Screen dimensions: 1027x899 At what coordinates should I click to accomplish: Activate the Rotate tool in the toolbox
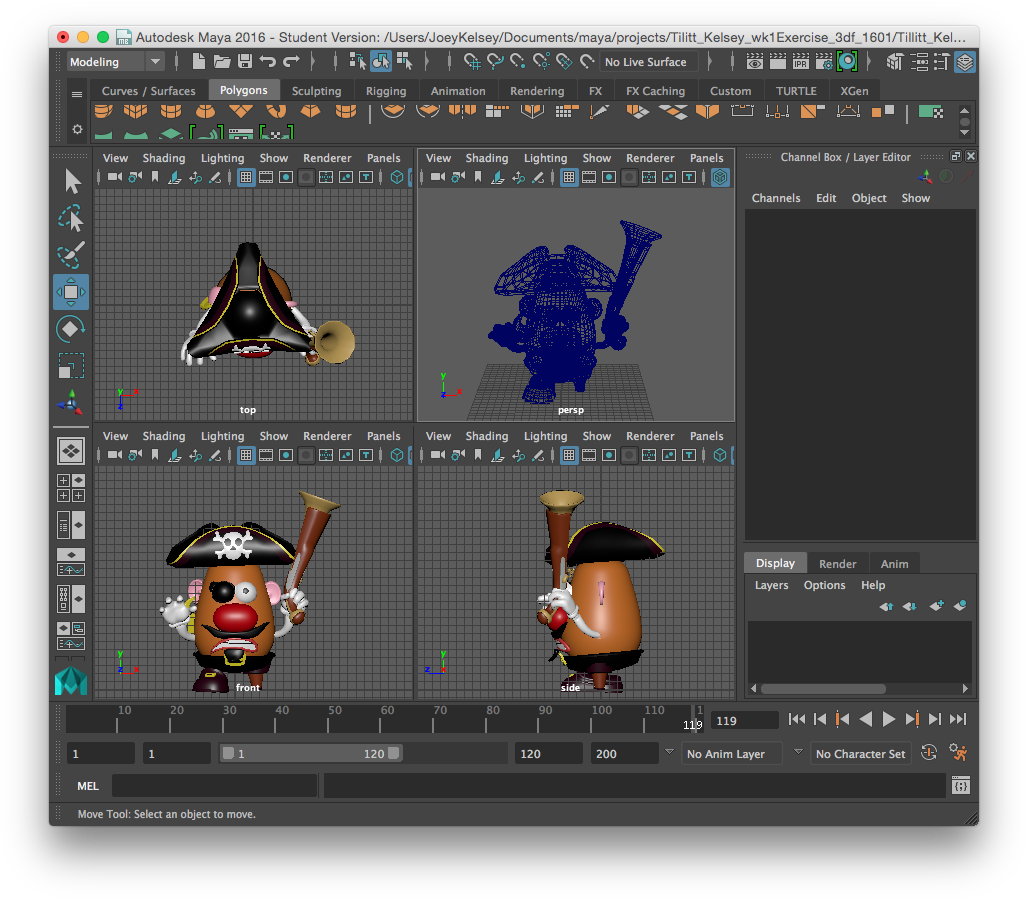click(x=71, y=329)
